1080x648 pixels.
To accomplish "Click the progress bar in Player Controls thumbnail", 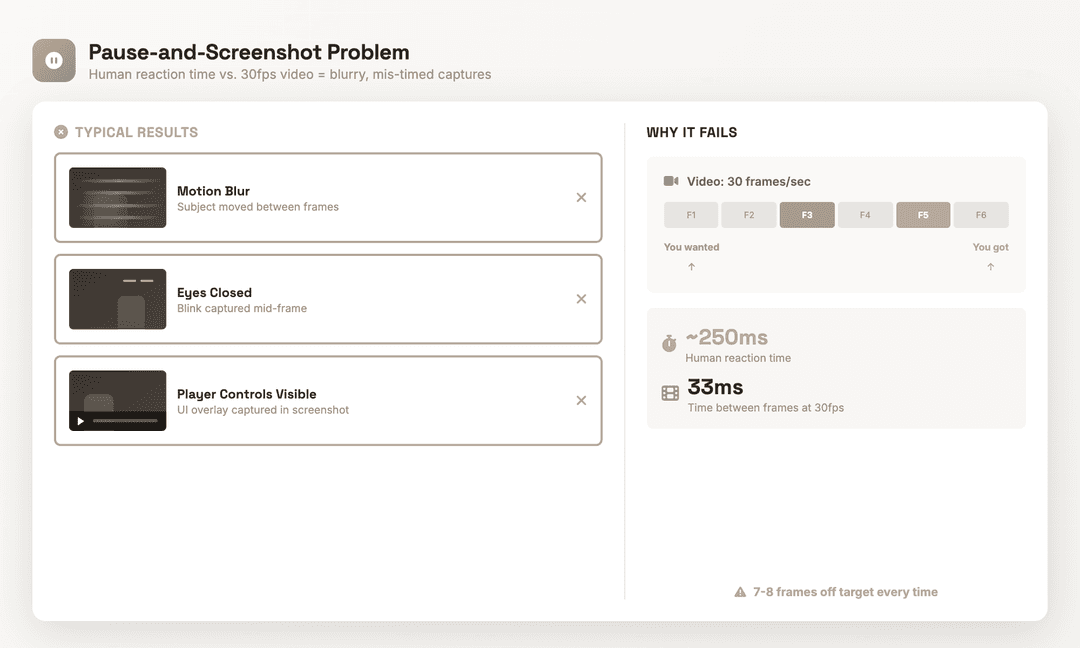I will (125, 421).
